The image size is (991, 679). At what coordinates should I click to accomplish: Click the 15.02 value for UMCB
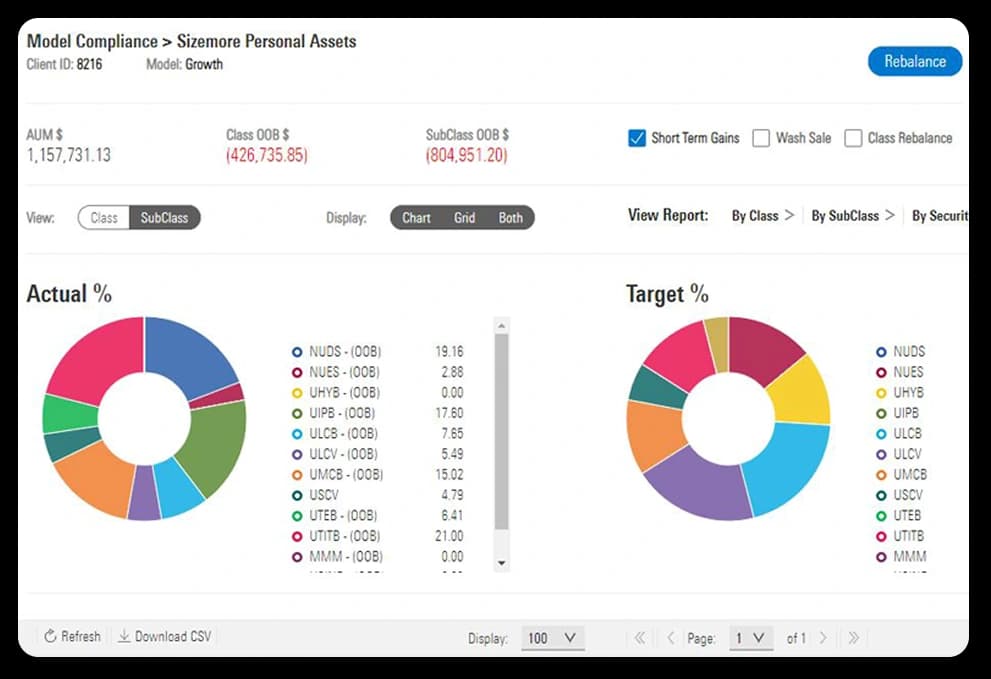pyautogui.click(x=449, y=475)
